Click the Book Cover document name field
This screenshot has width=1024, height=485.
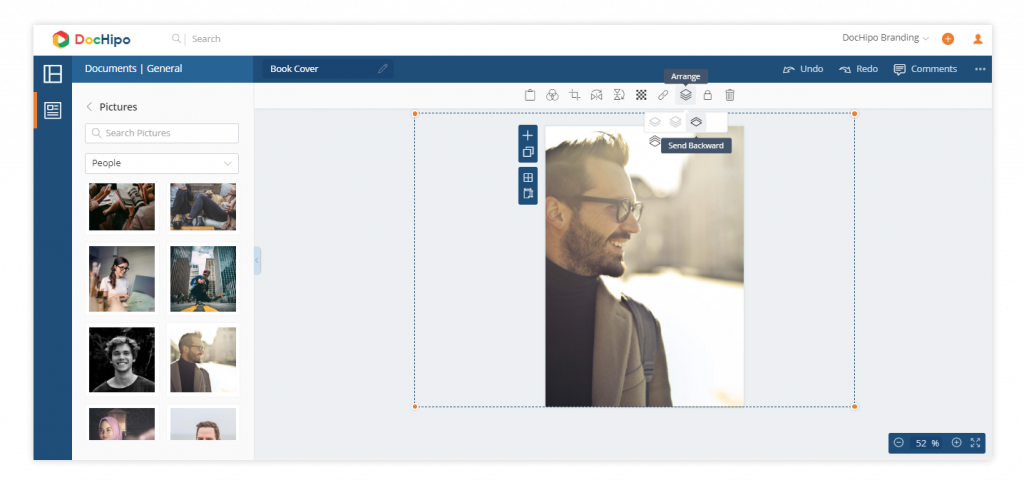point(328,69)
